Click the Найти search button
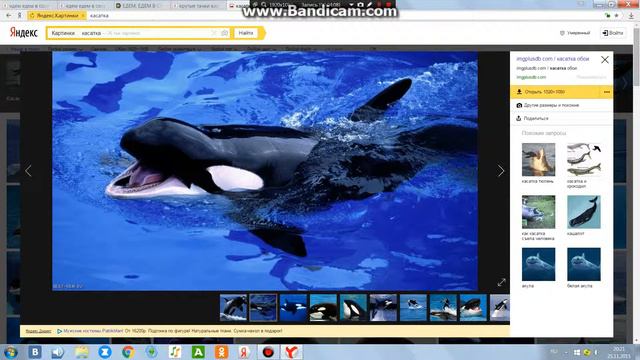 (x=246, y=33)
